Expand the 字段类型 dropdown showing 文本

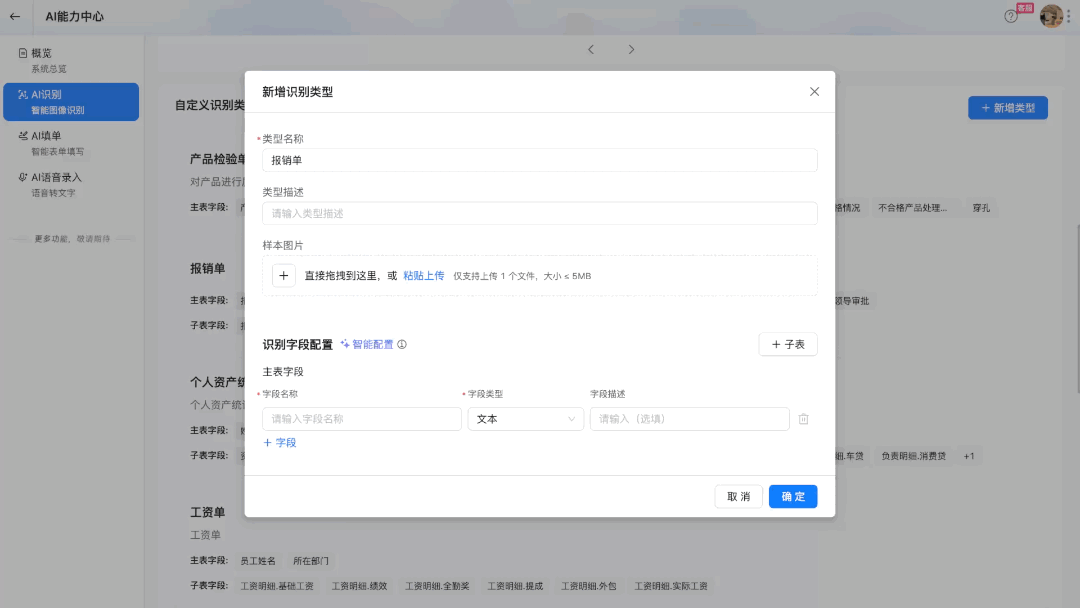[x=526, y=419]
